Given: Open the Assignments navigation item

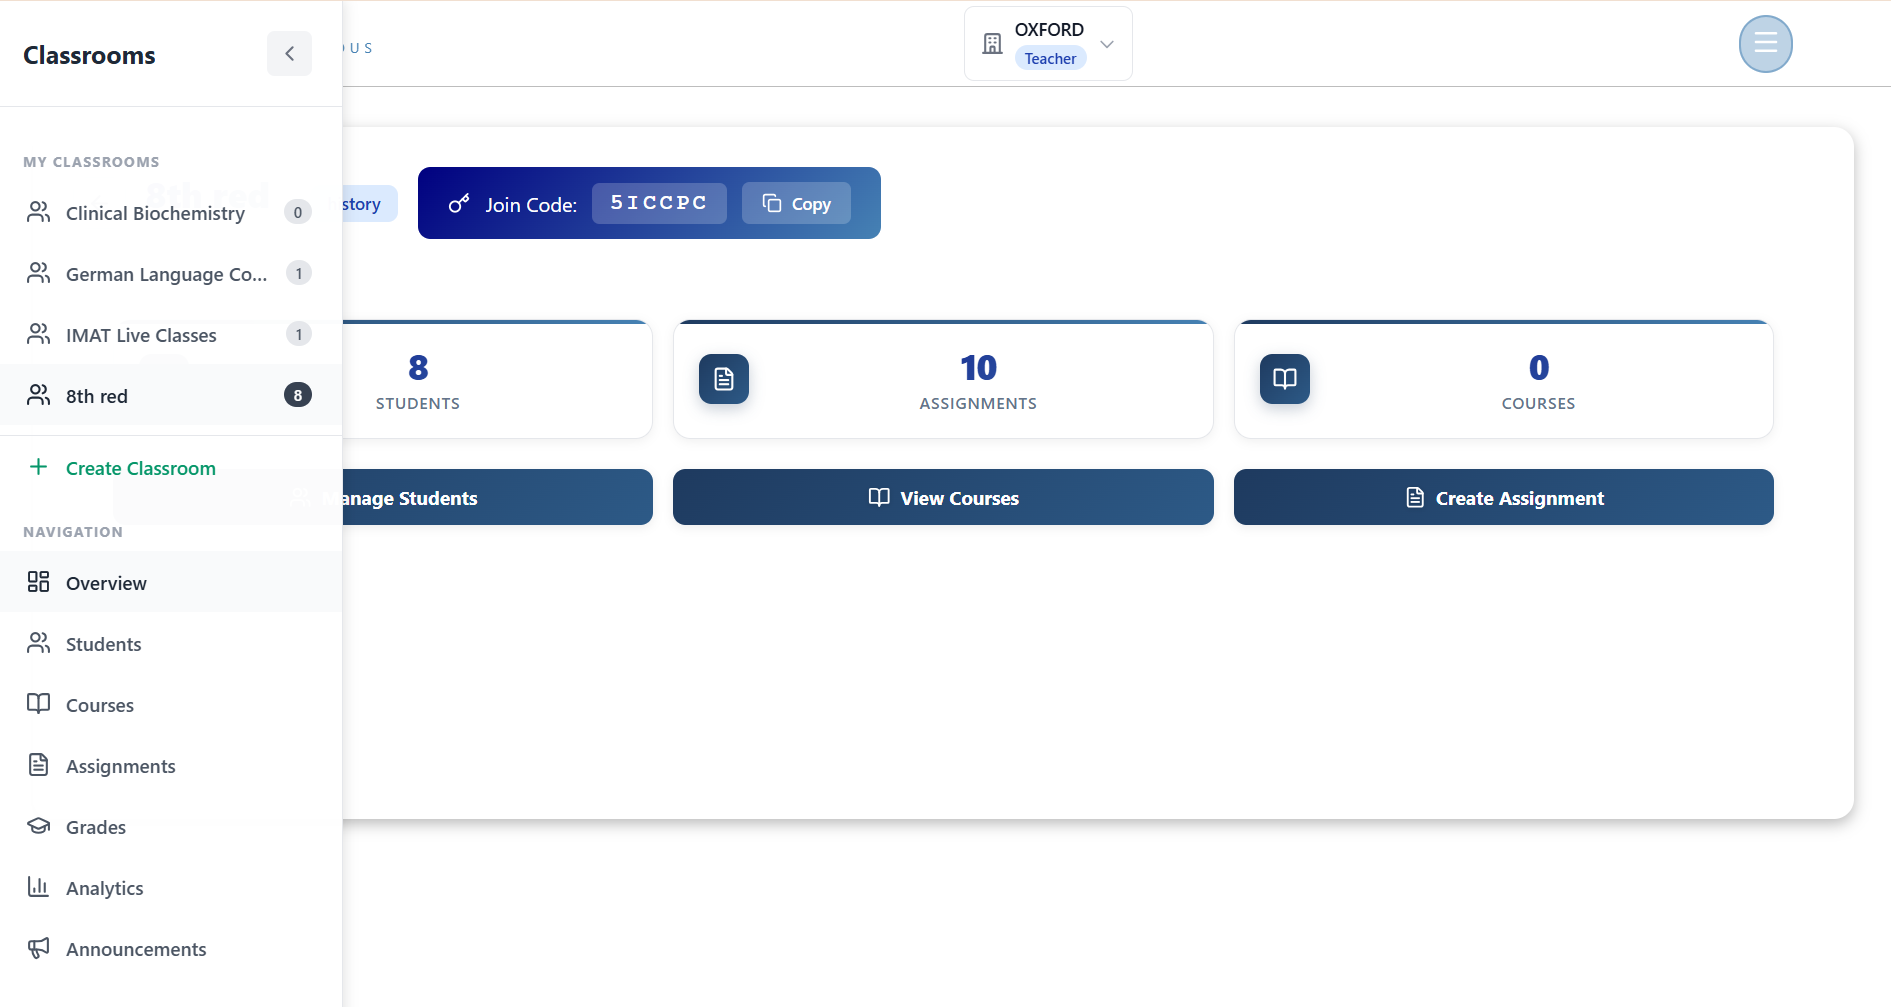Looking at the screenshot, I should pyautogui.click(x=171, y=766).
